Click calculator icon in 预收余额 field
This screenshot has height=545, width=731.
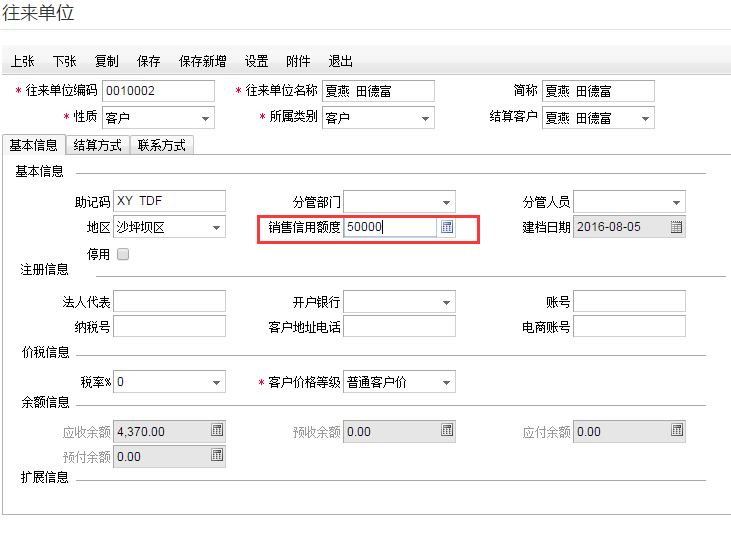pos(447,431)
